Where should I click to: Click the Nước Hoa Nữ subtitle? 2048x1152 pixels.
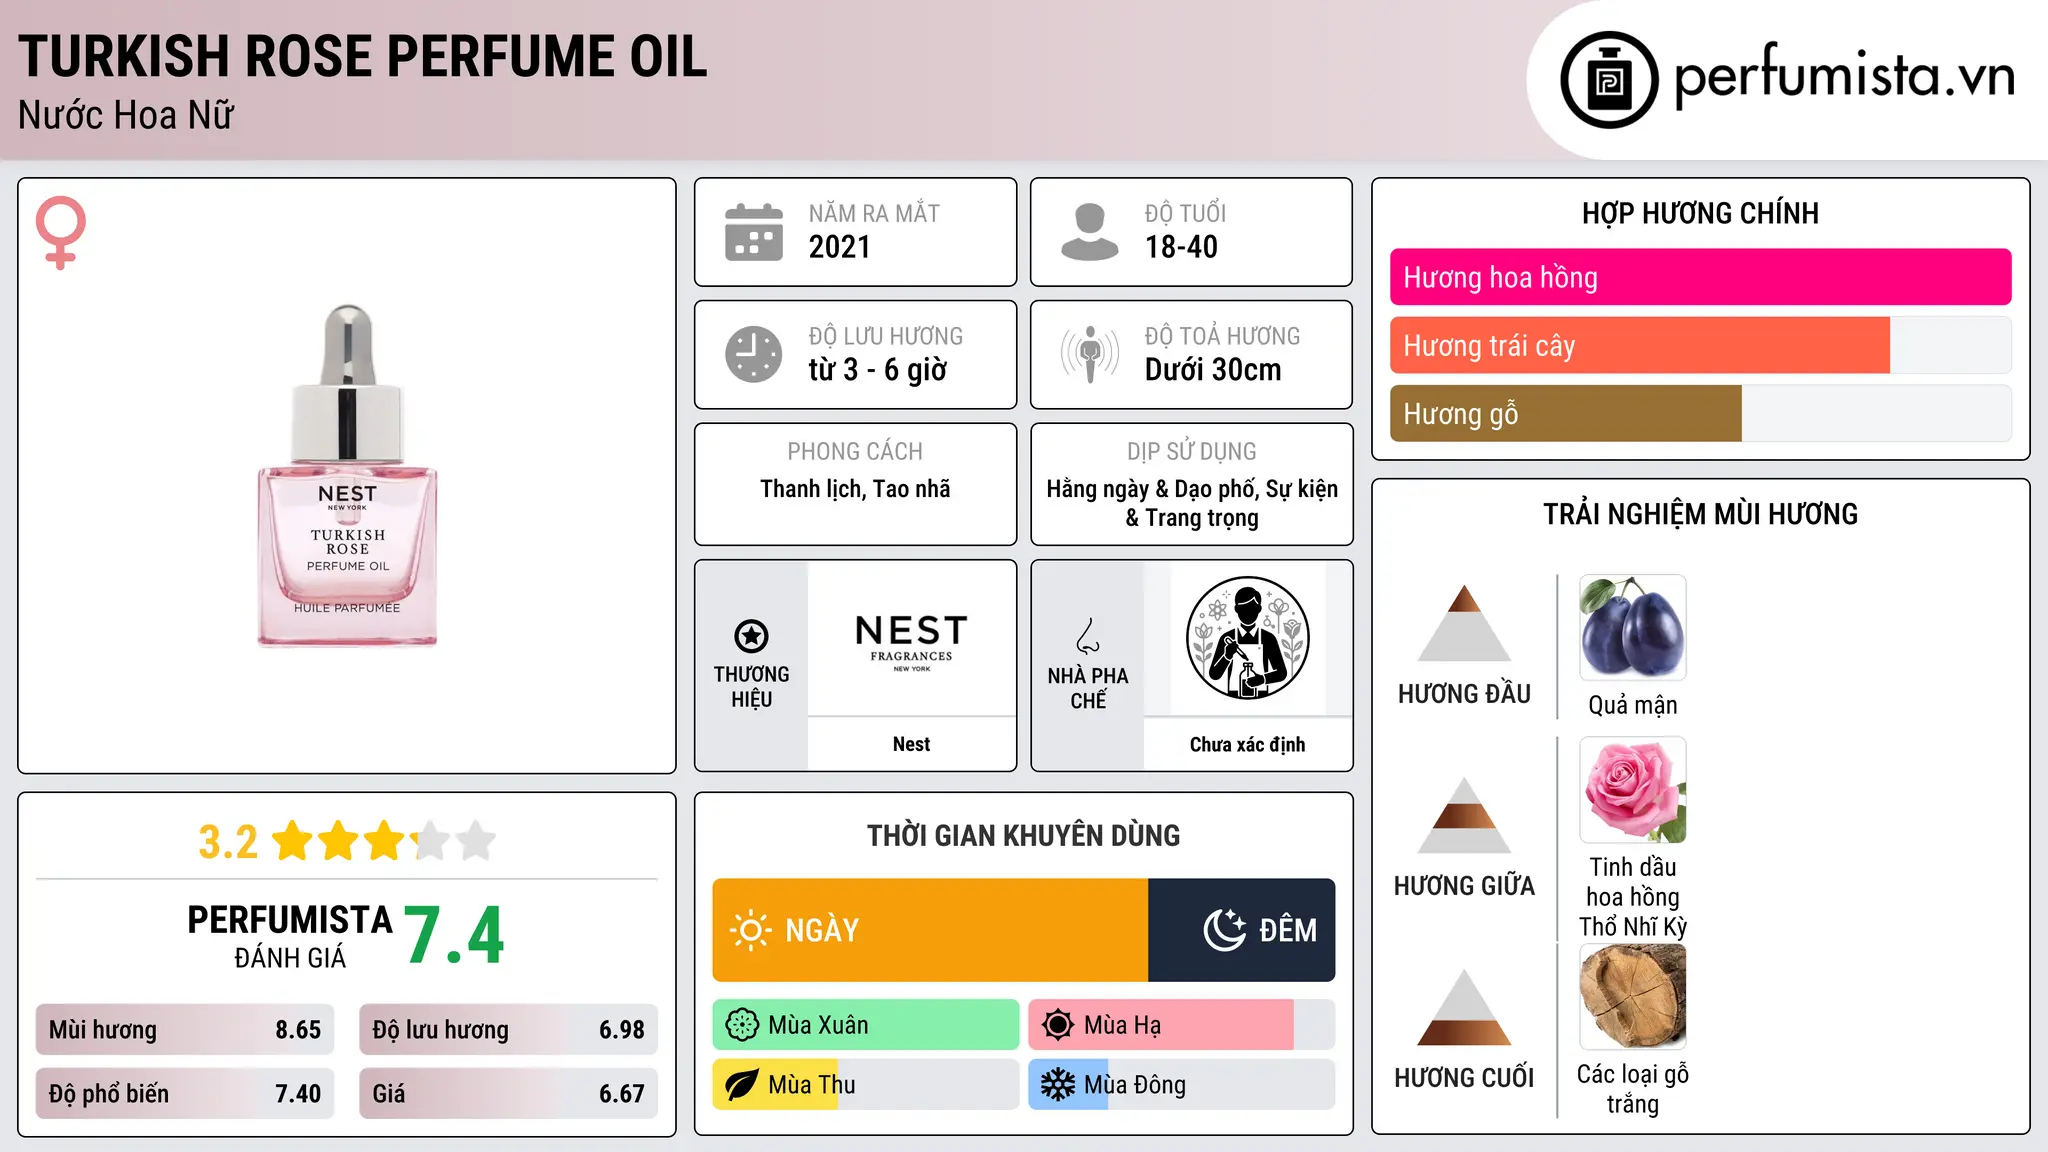[x=126, y=115]
